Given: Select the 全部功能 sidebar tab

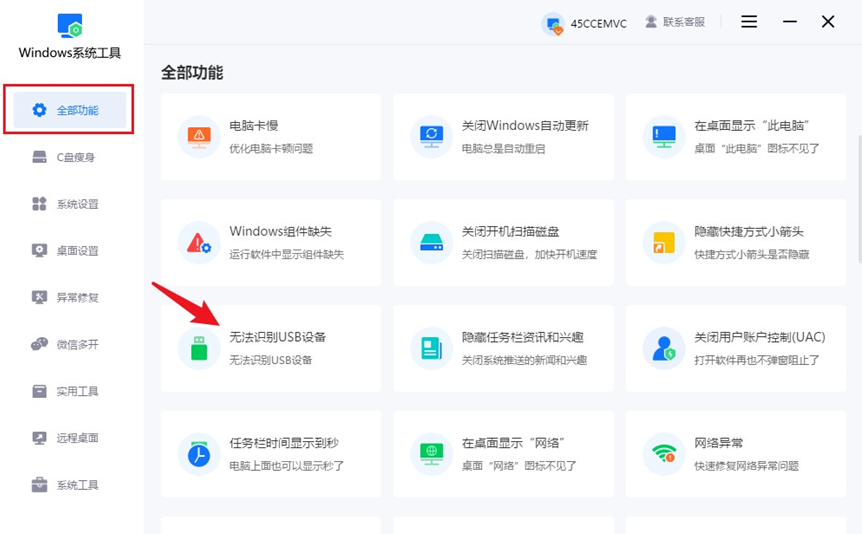Looking at the screenshot, I should (70, 110).
